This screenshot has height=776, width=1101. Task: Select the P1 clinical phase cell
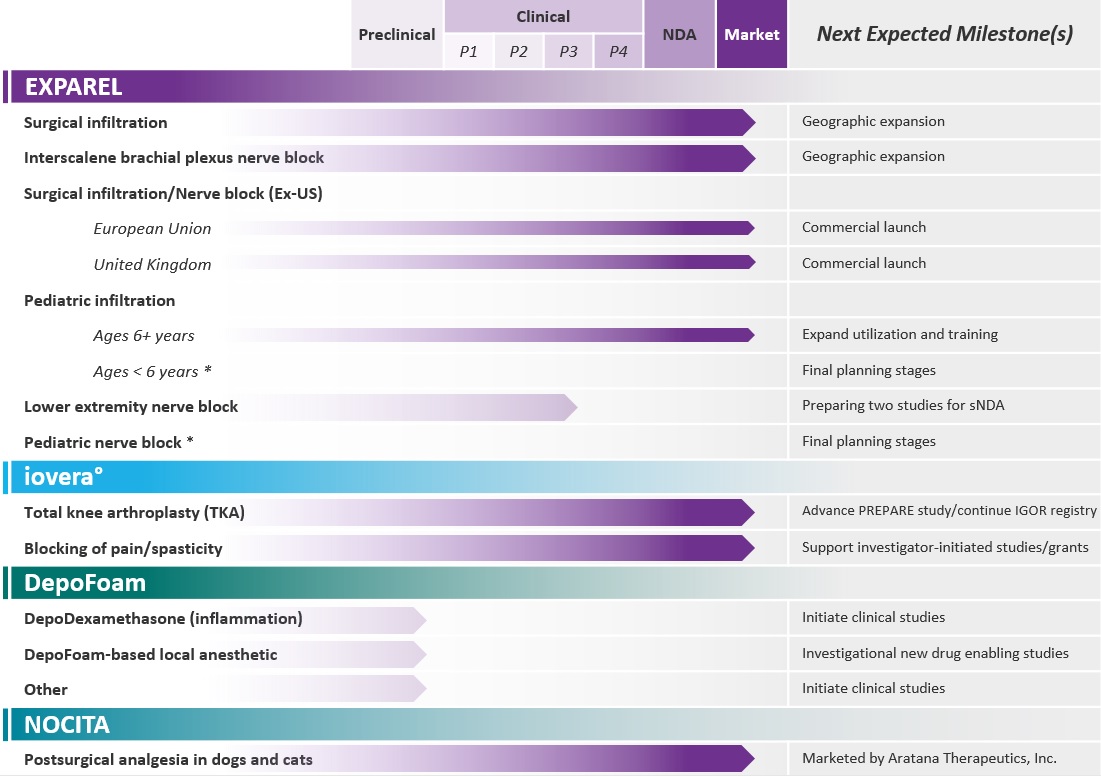(x=468, y=52)
